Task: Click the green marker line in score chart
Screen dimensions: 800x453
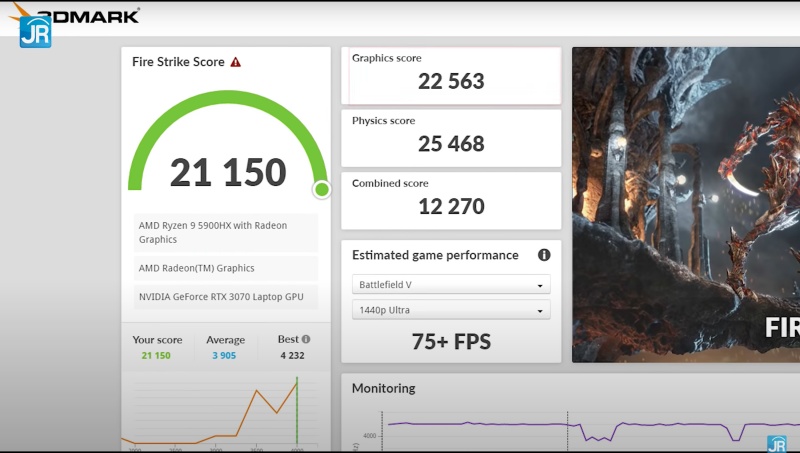Action: point(297,410)
